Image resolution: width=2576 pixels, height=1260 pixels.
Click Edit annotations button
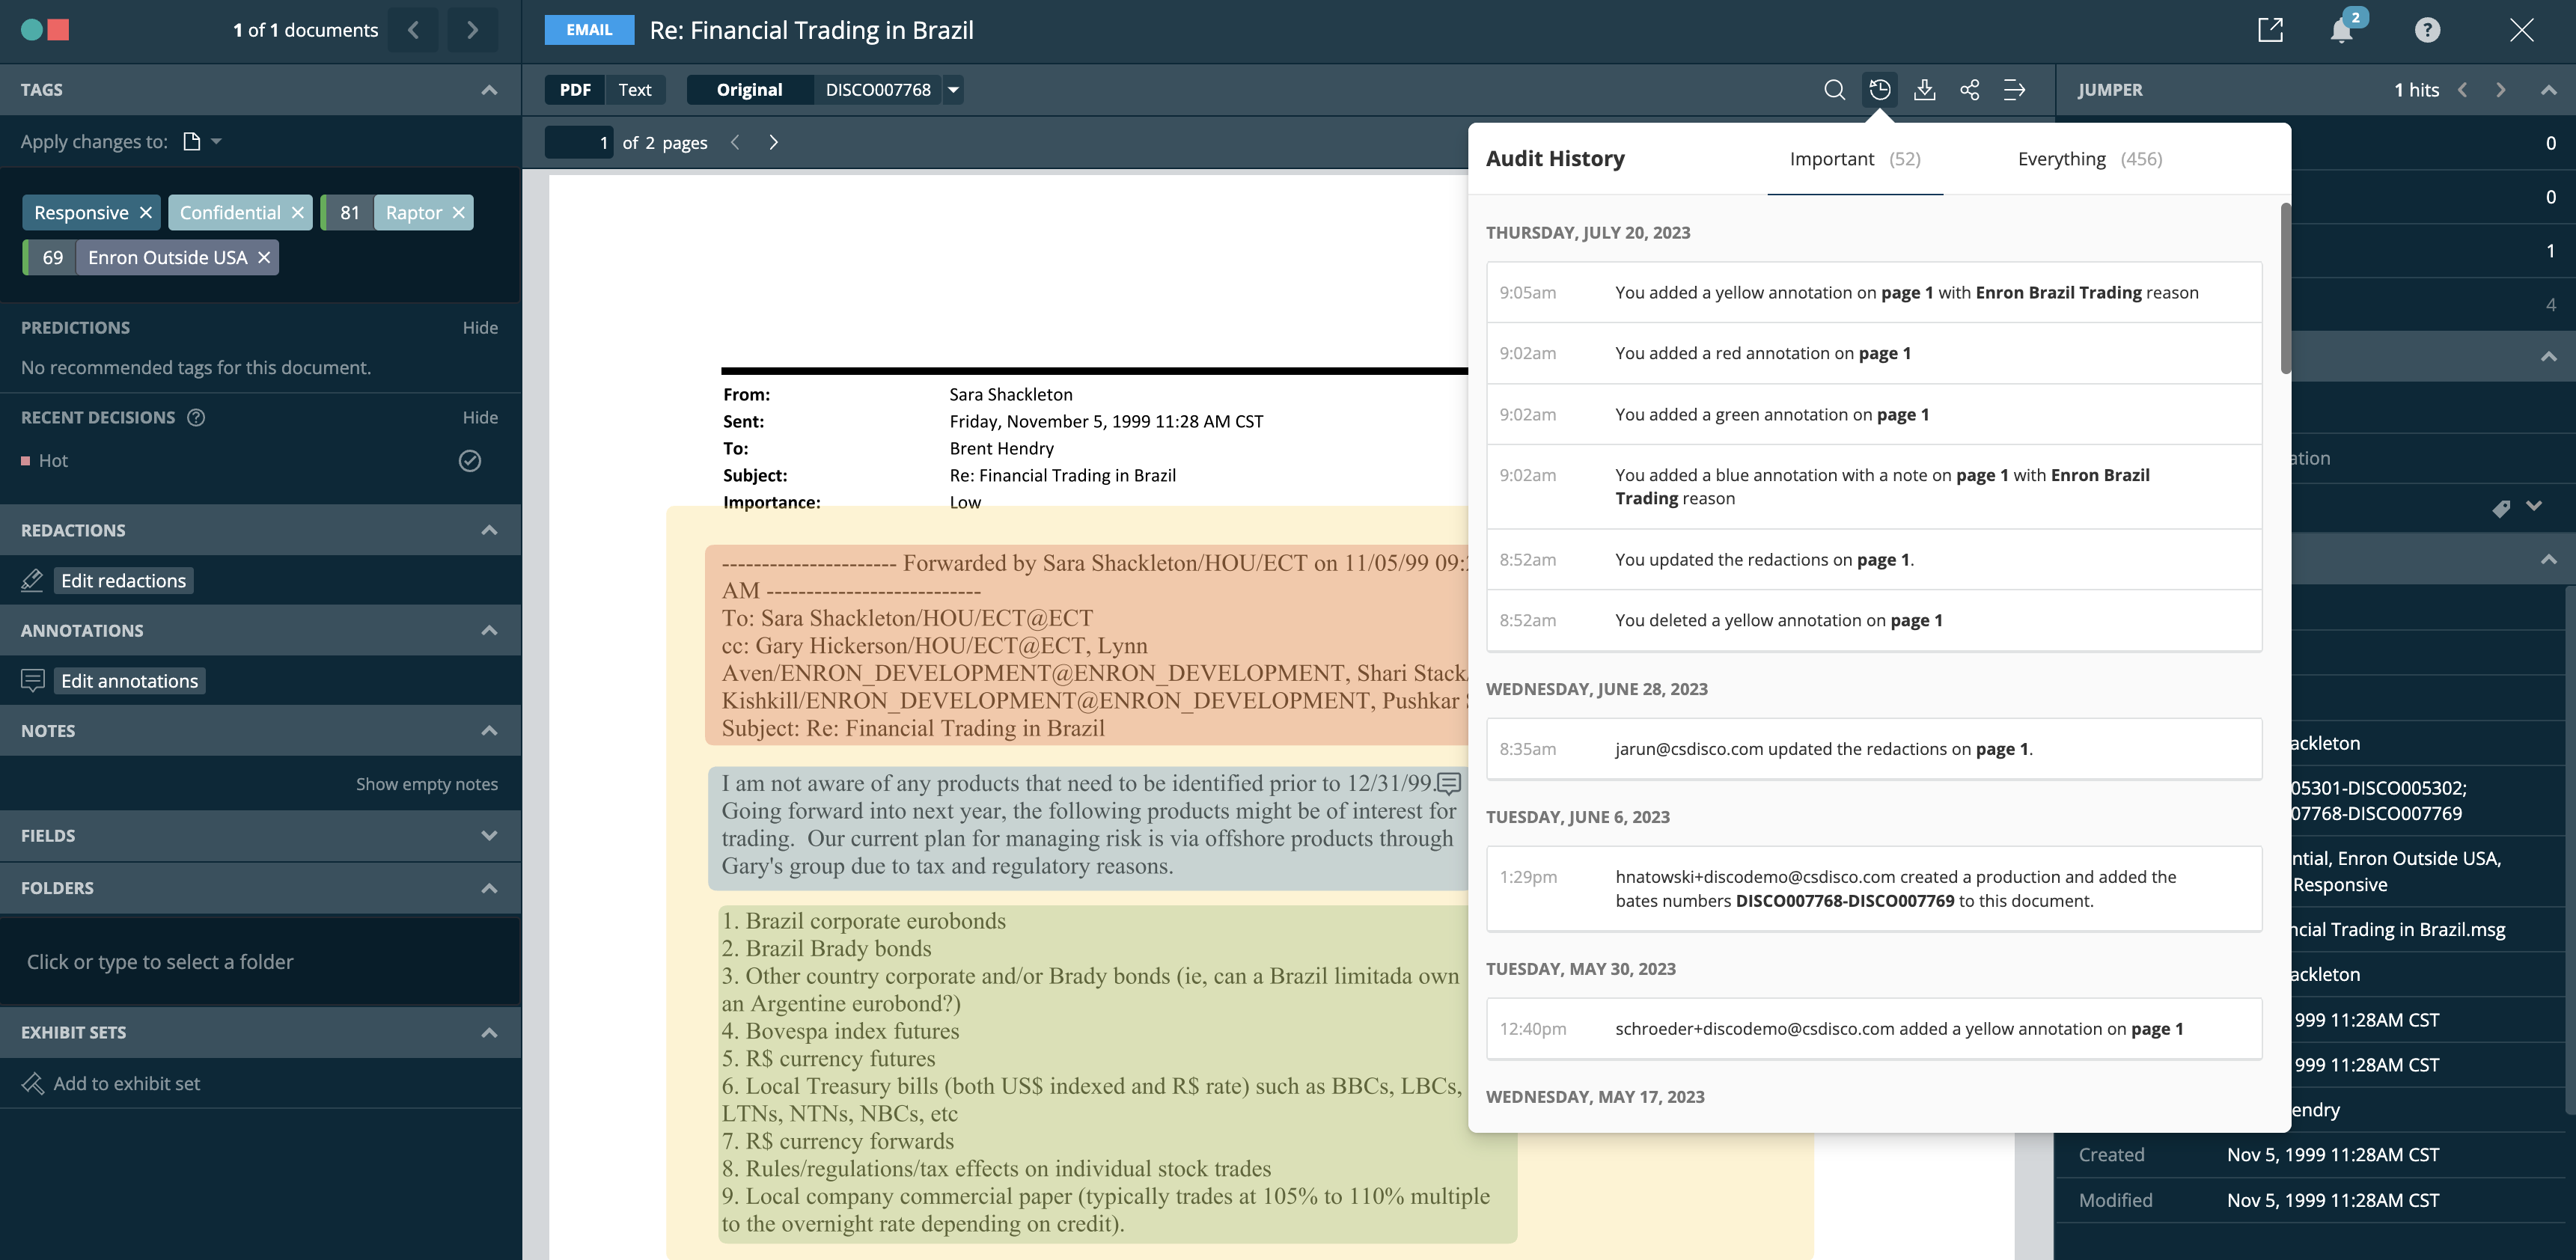coord(129,680)
